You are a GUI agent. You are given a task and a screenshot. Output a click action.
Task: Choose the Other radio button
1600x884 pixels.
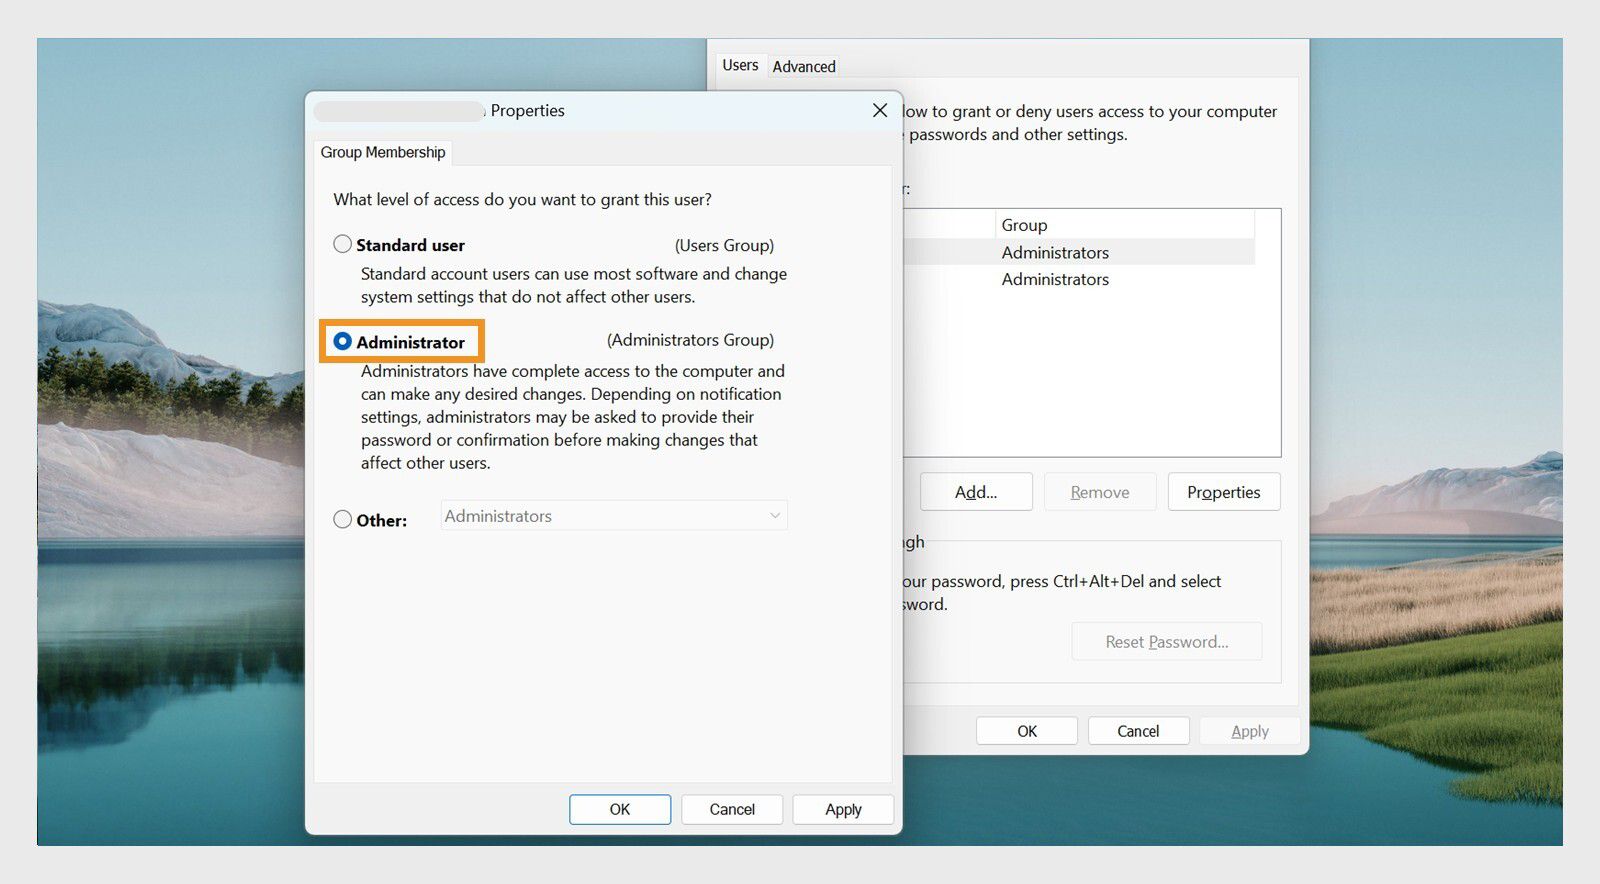pos(342,519)
